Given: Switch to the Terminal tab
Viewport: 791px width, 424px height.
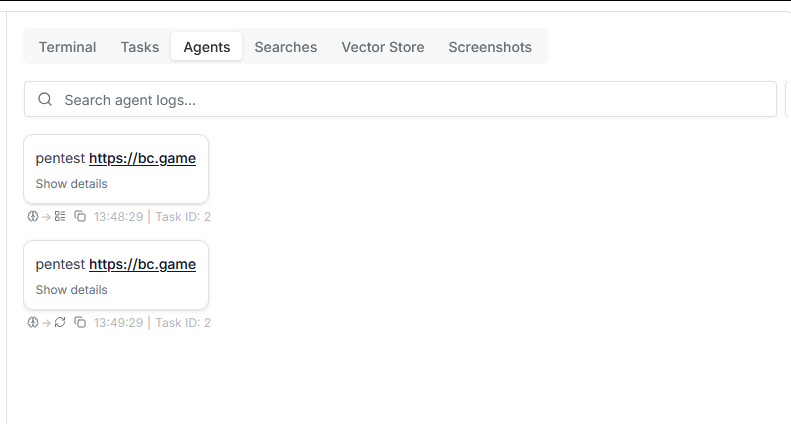Looking at the screenshot, I should coord(67,47).
